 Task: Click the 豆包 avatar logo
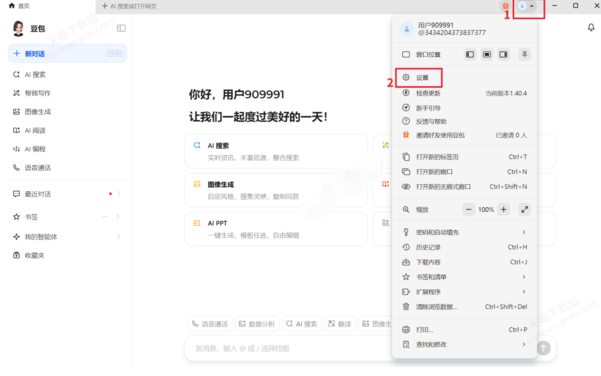click(x=18, y=28)
